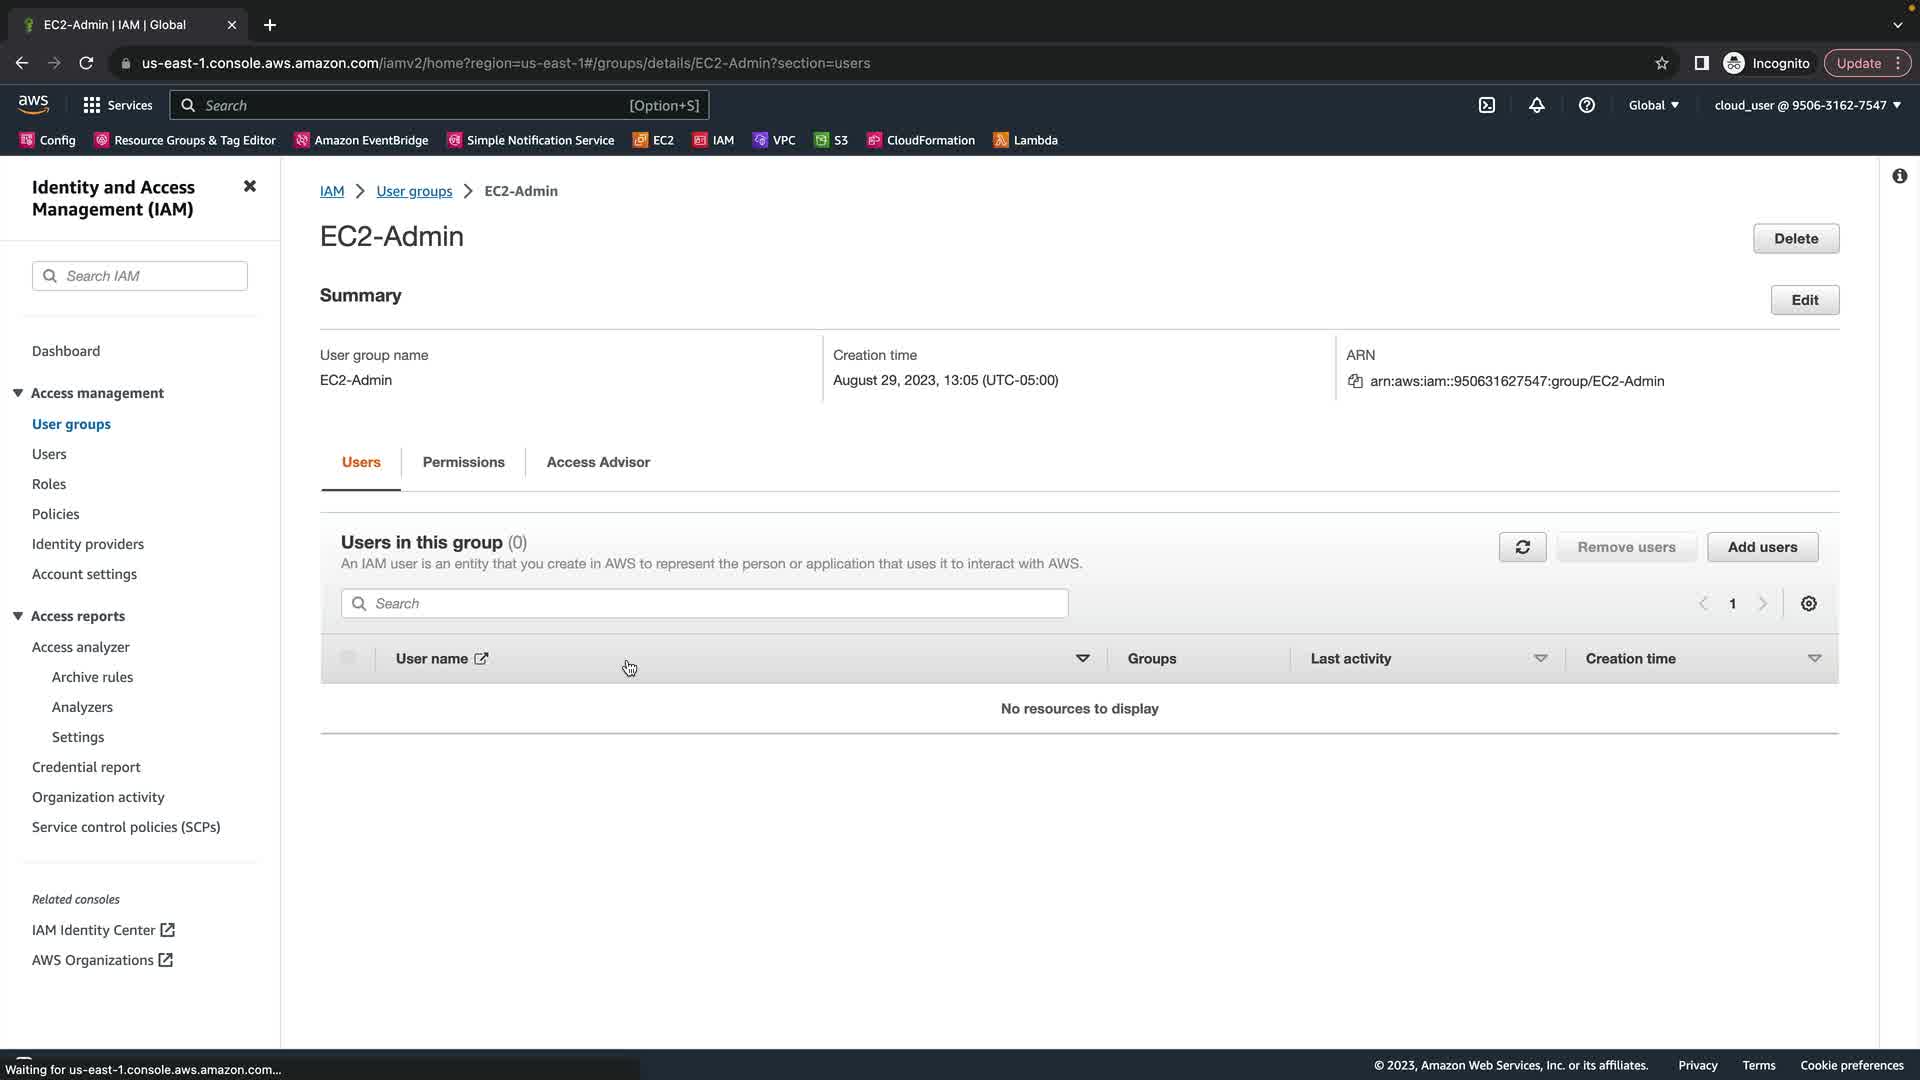Click the Lambda bookmark shortcut icon
This screenshot has height=1080, width=1920.
1001,140
